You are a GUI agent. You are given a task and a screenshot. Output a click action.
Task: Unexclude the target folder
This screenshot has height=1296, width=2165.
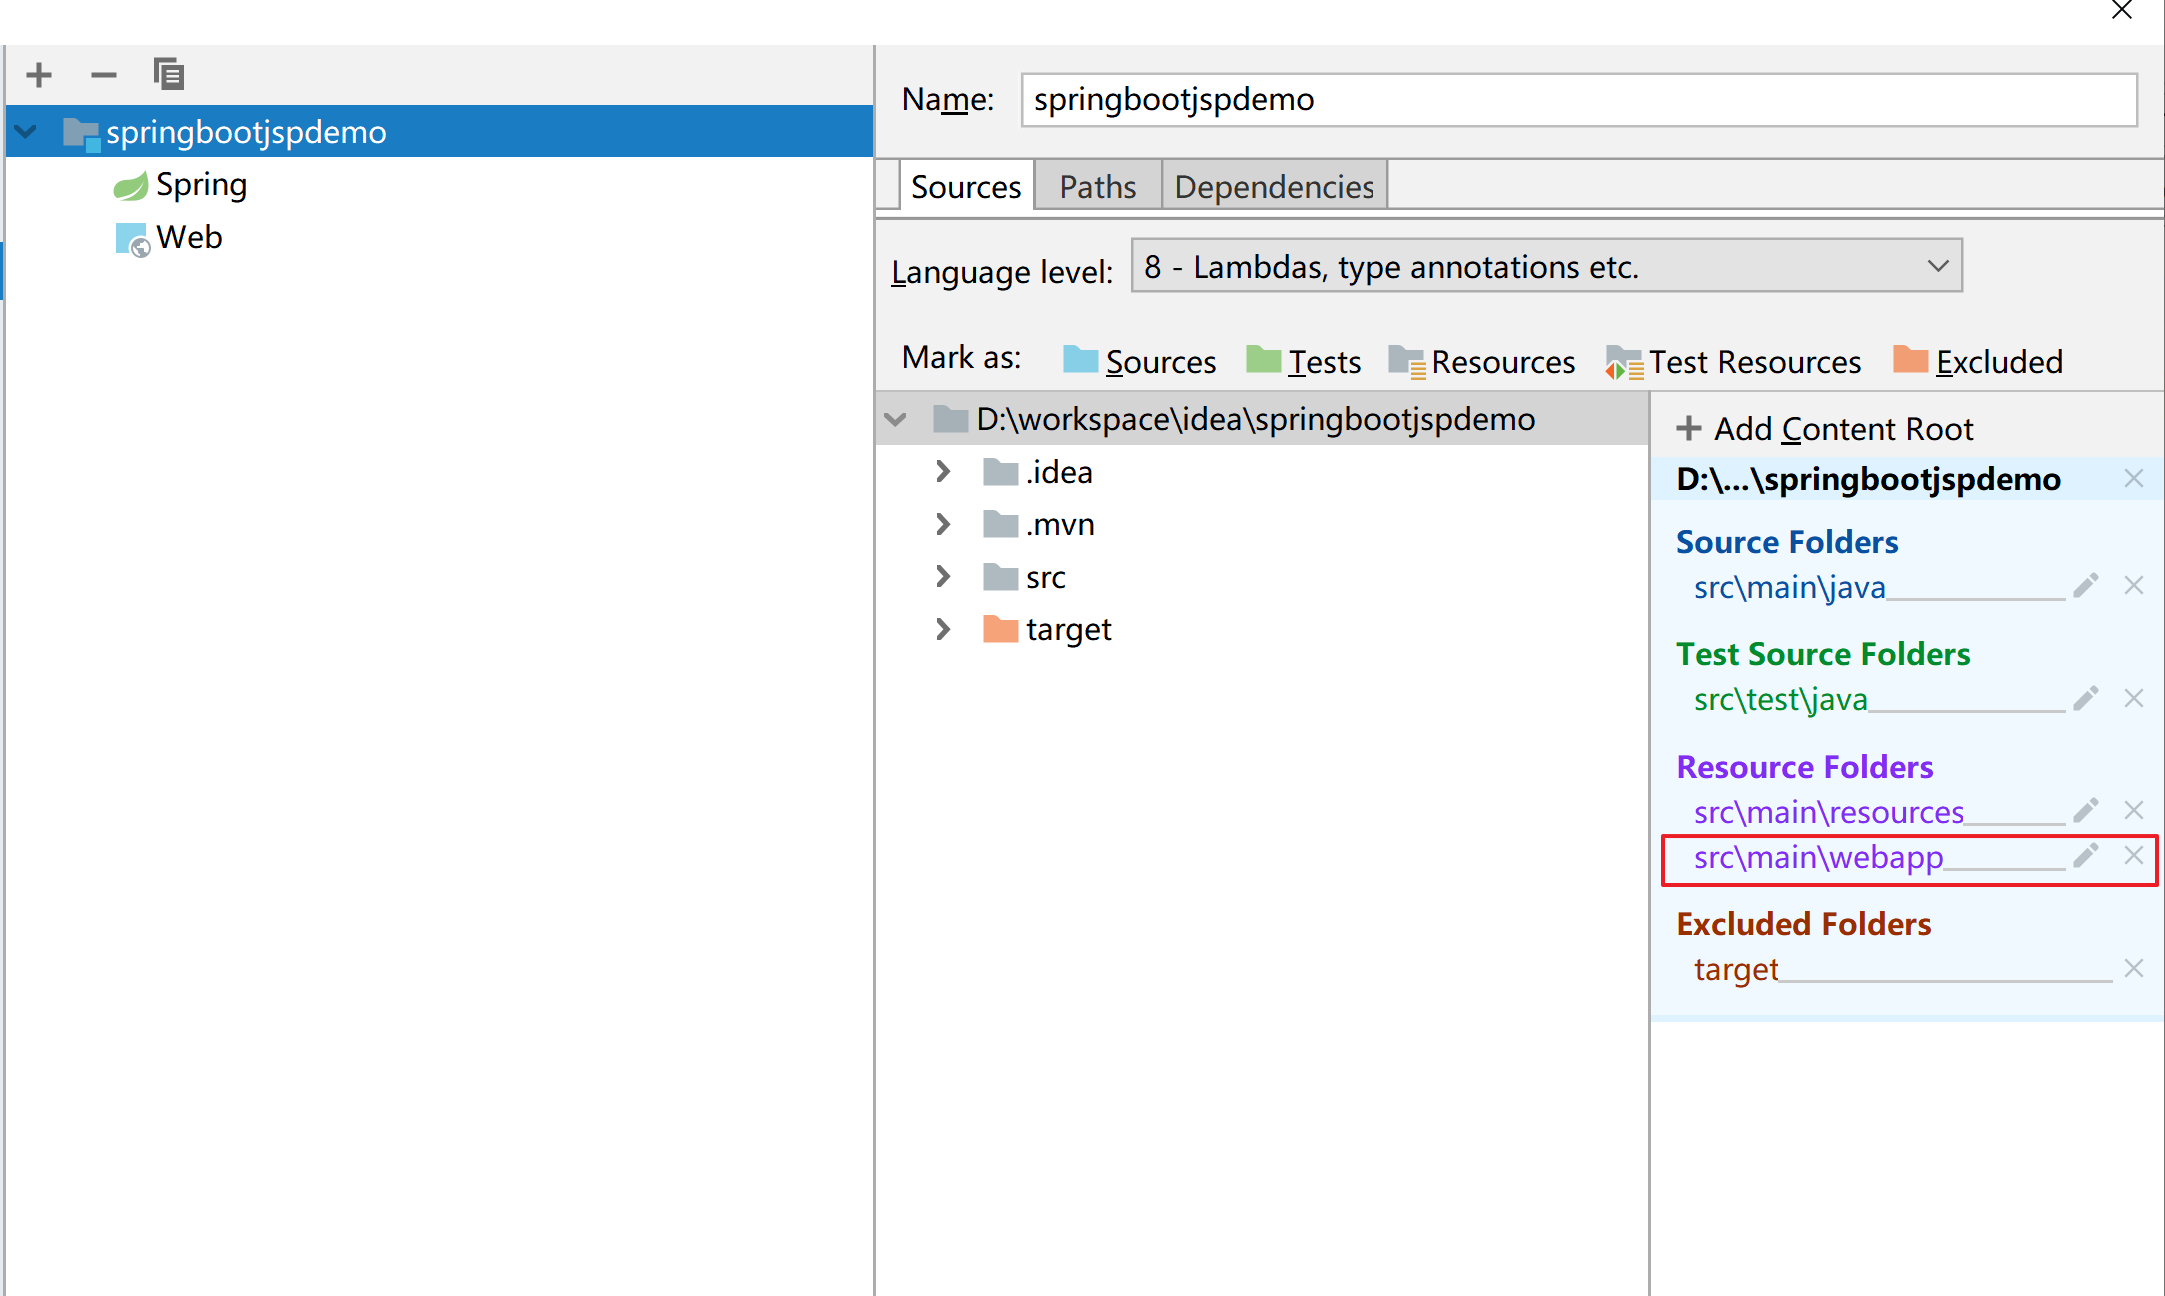point(2133,968)
